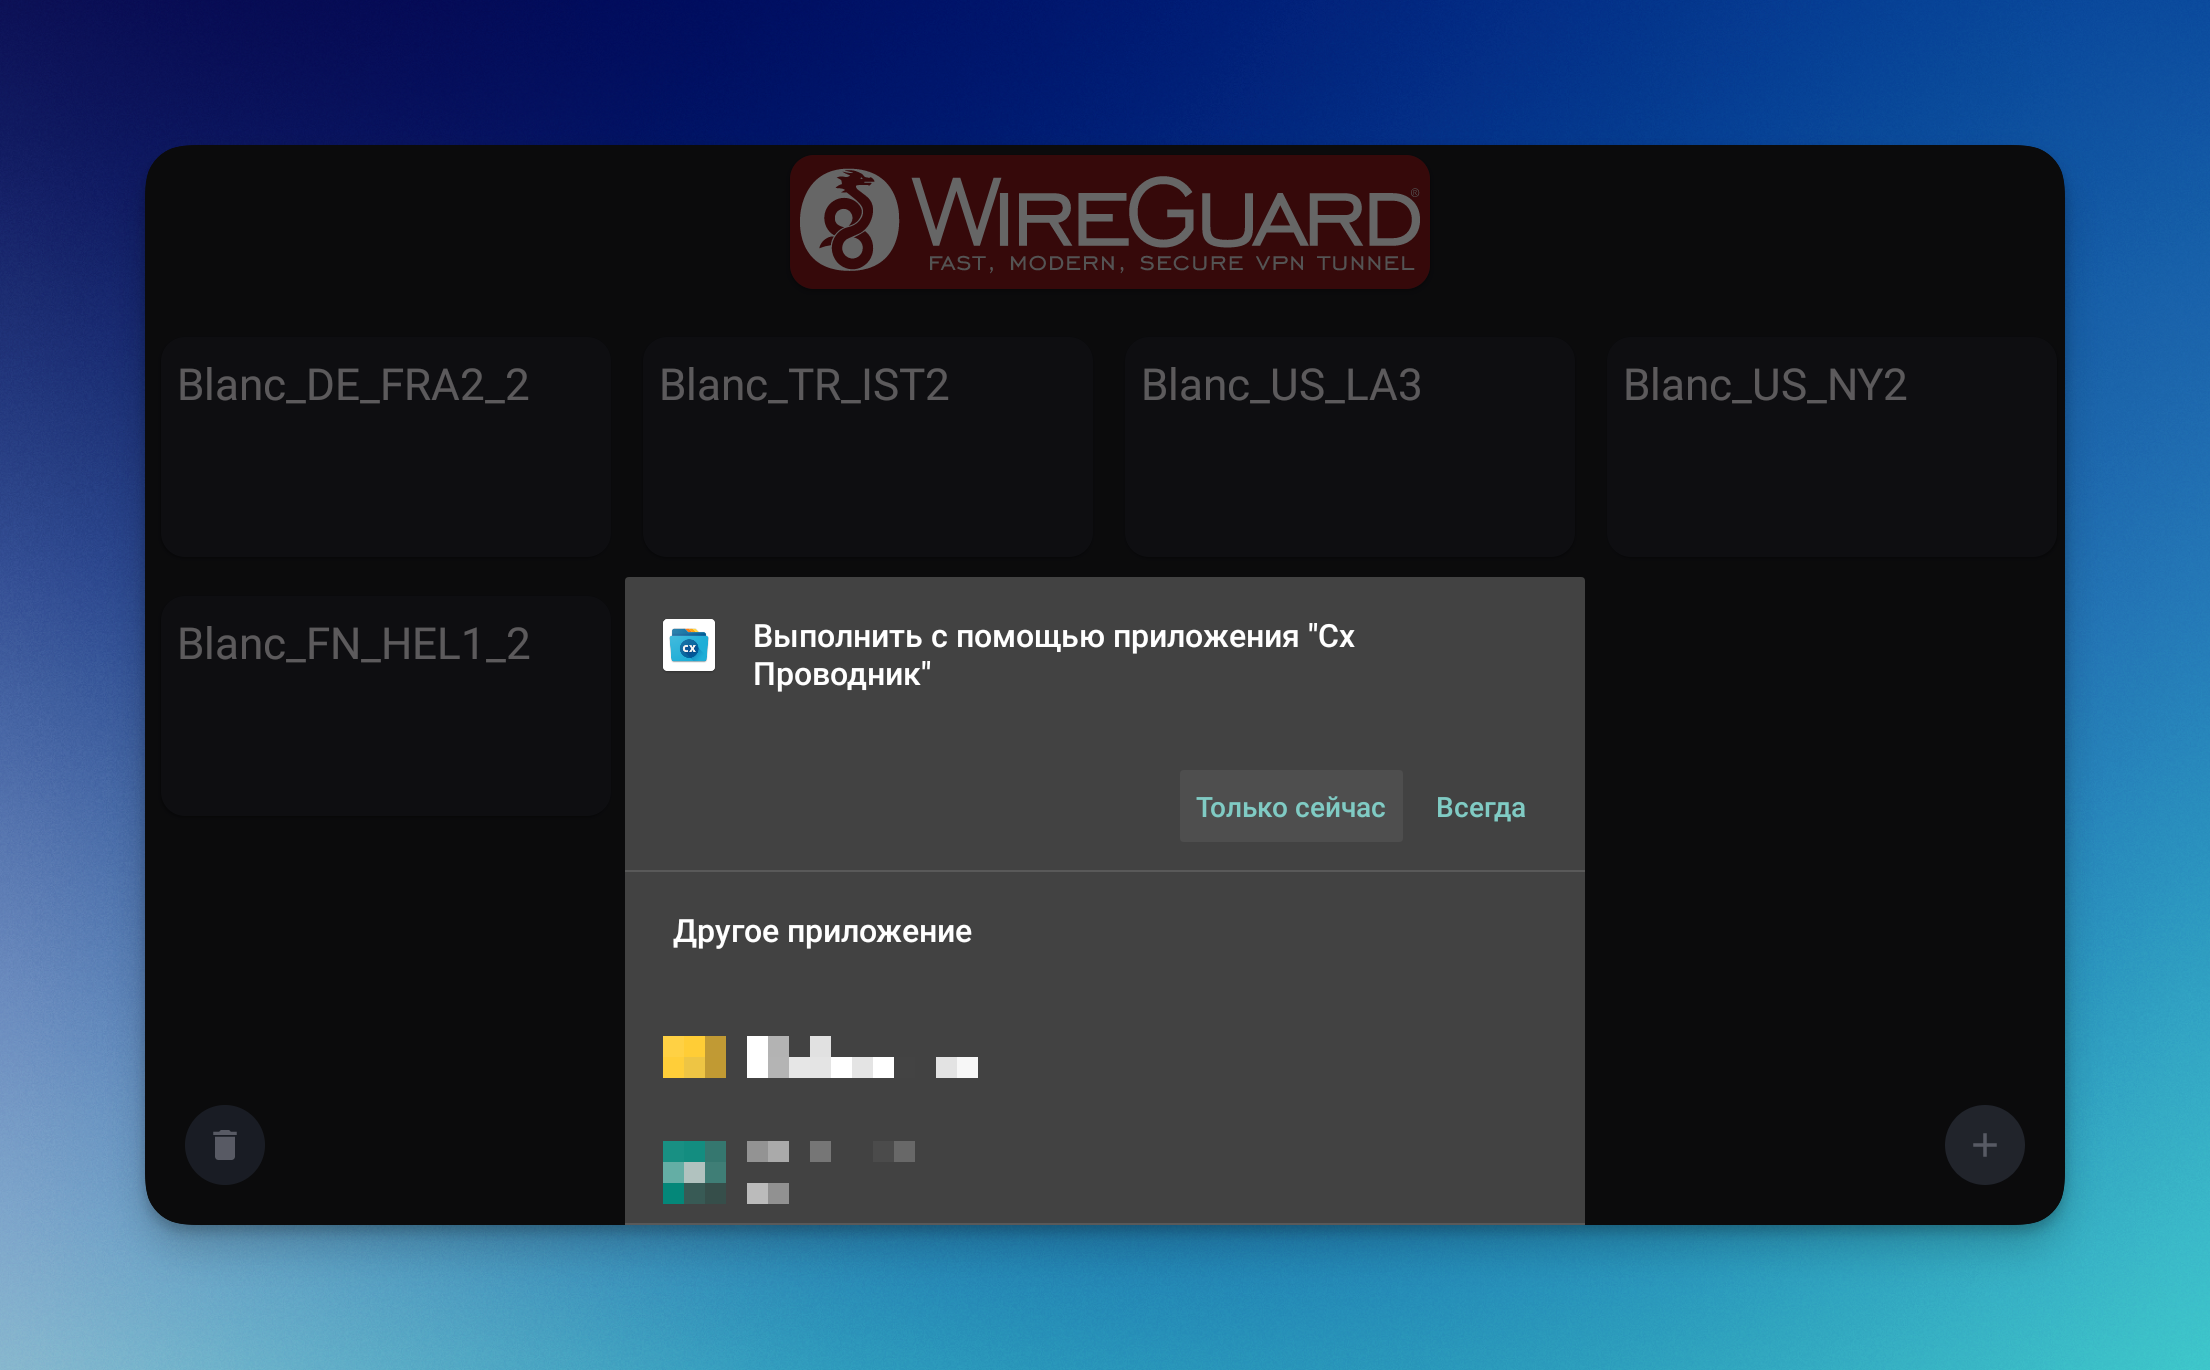Click the WireGuard wordmark text in banner

1165,213
